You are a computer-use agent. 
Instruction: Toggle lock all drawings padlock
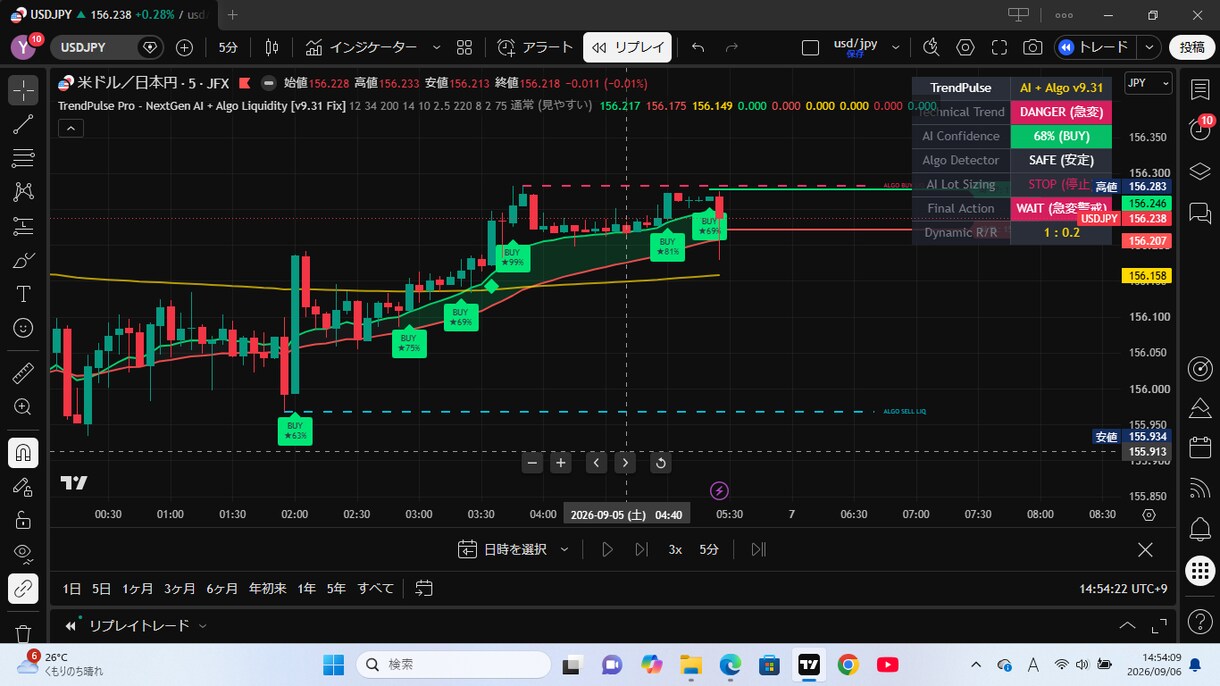[x=23, y=520]
